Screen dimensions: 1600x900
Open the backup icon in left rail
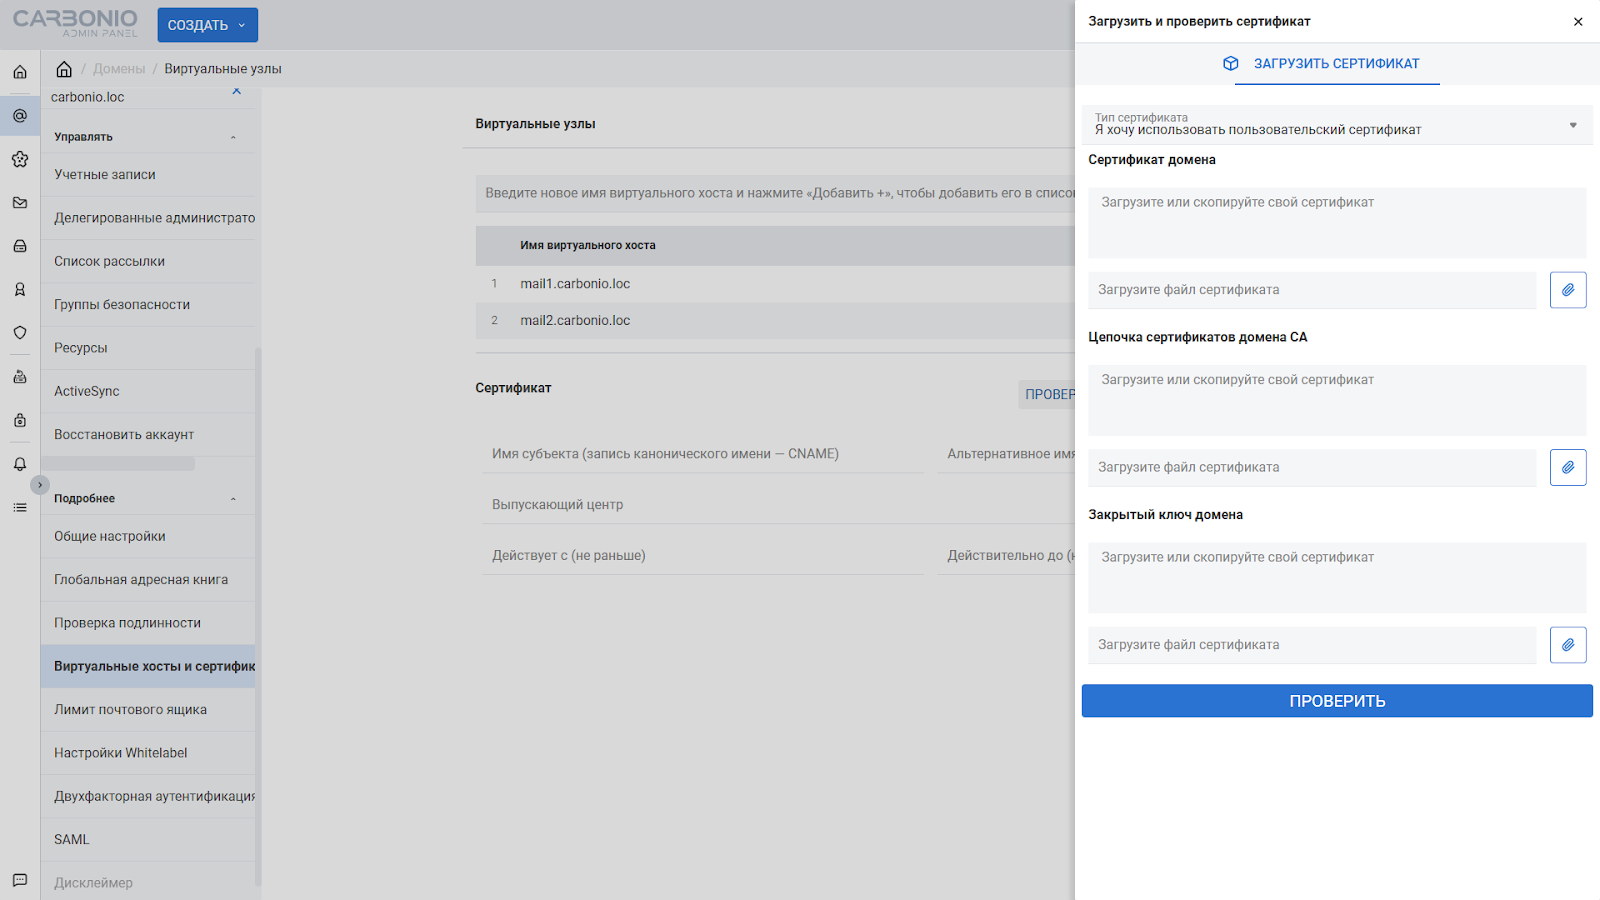click(x=20, y=377)
